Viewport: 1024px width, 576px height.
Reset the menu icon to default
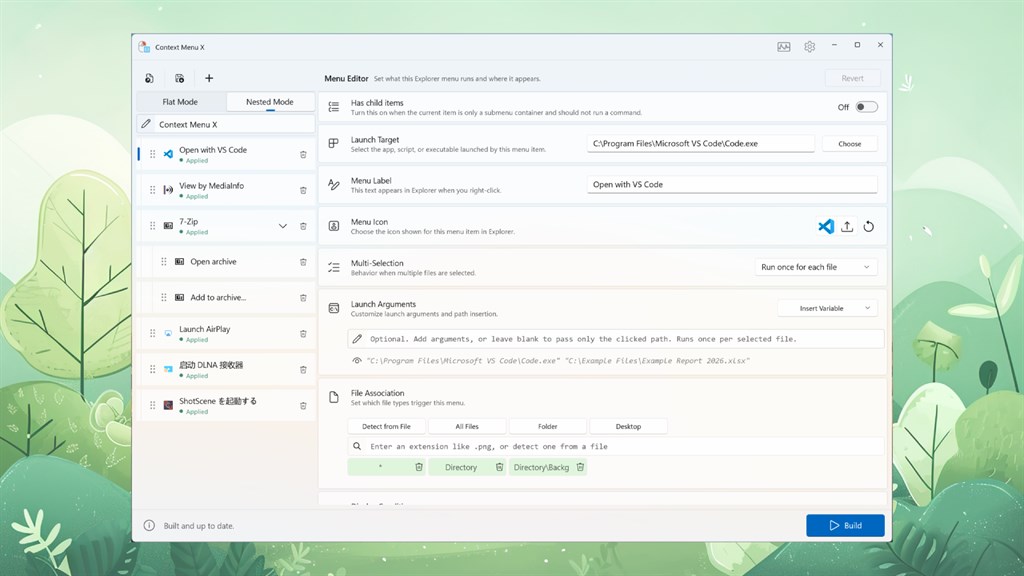[x=869, y=227]
